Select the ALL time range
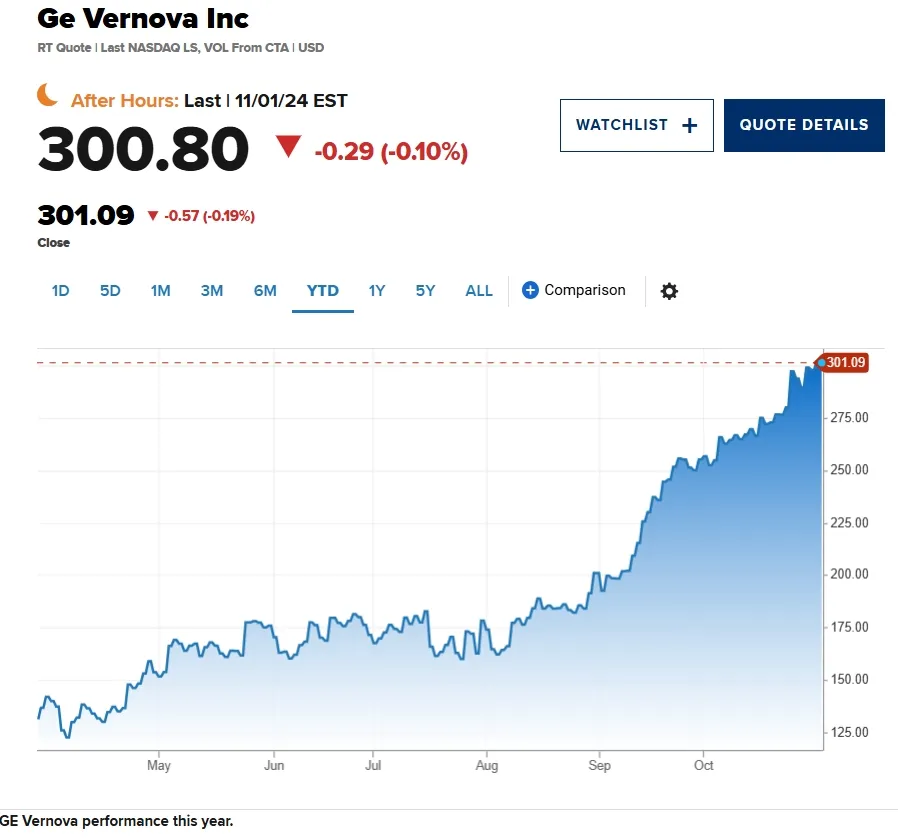Screen dimensions: 898x838 [x=479, y=291]
